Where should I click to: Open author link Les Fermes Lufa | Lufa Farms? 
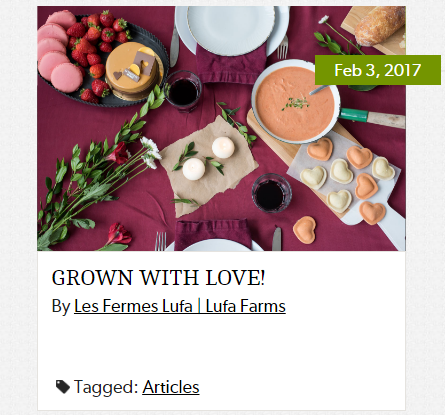(180, 306)
